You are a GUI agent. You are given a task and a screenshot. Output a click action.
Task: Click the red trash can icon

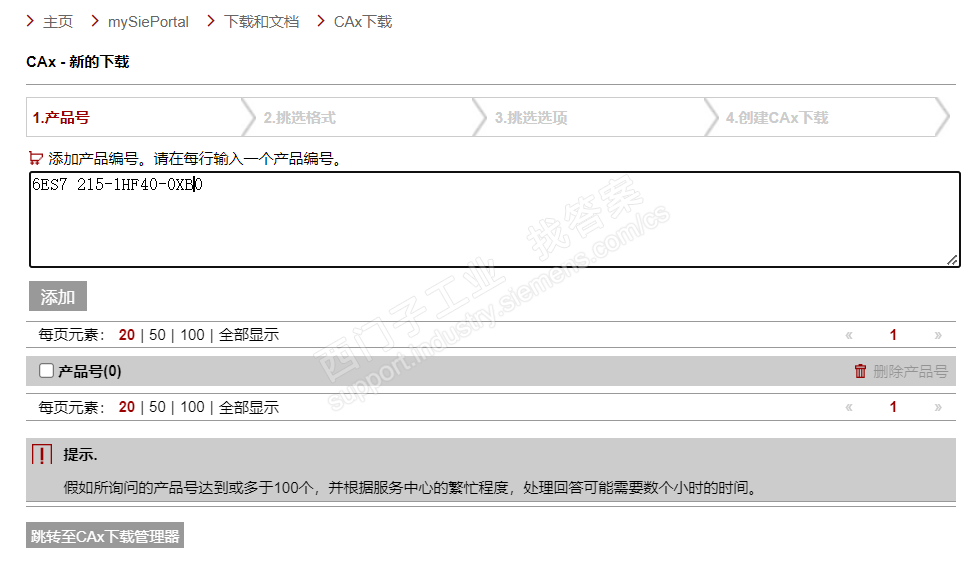pyautogui.click(x=860, y=371)
